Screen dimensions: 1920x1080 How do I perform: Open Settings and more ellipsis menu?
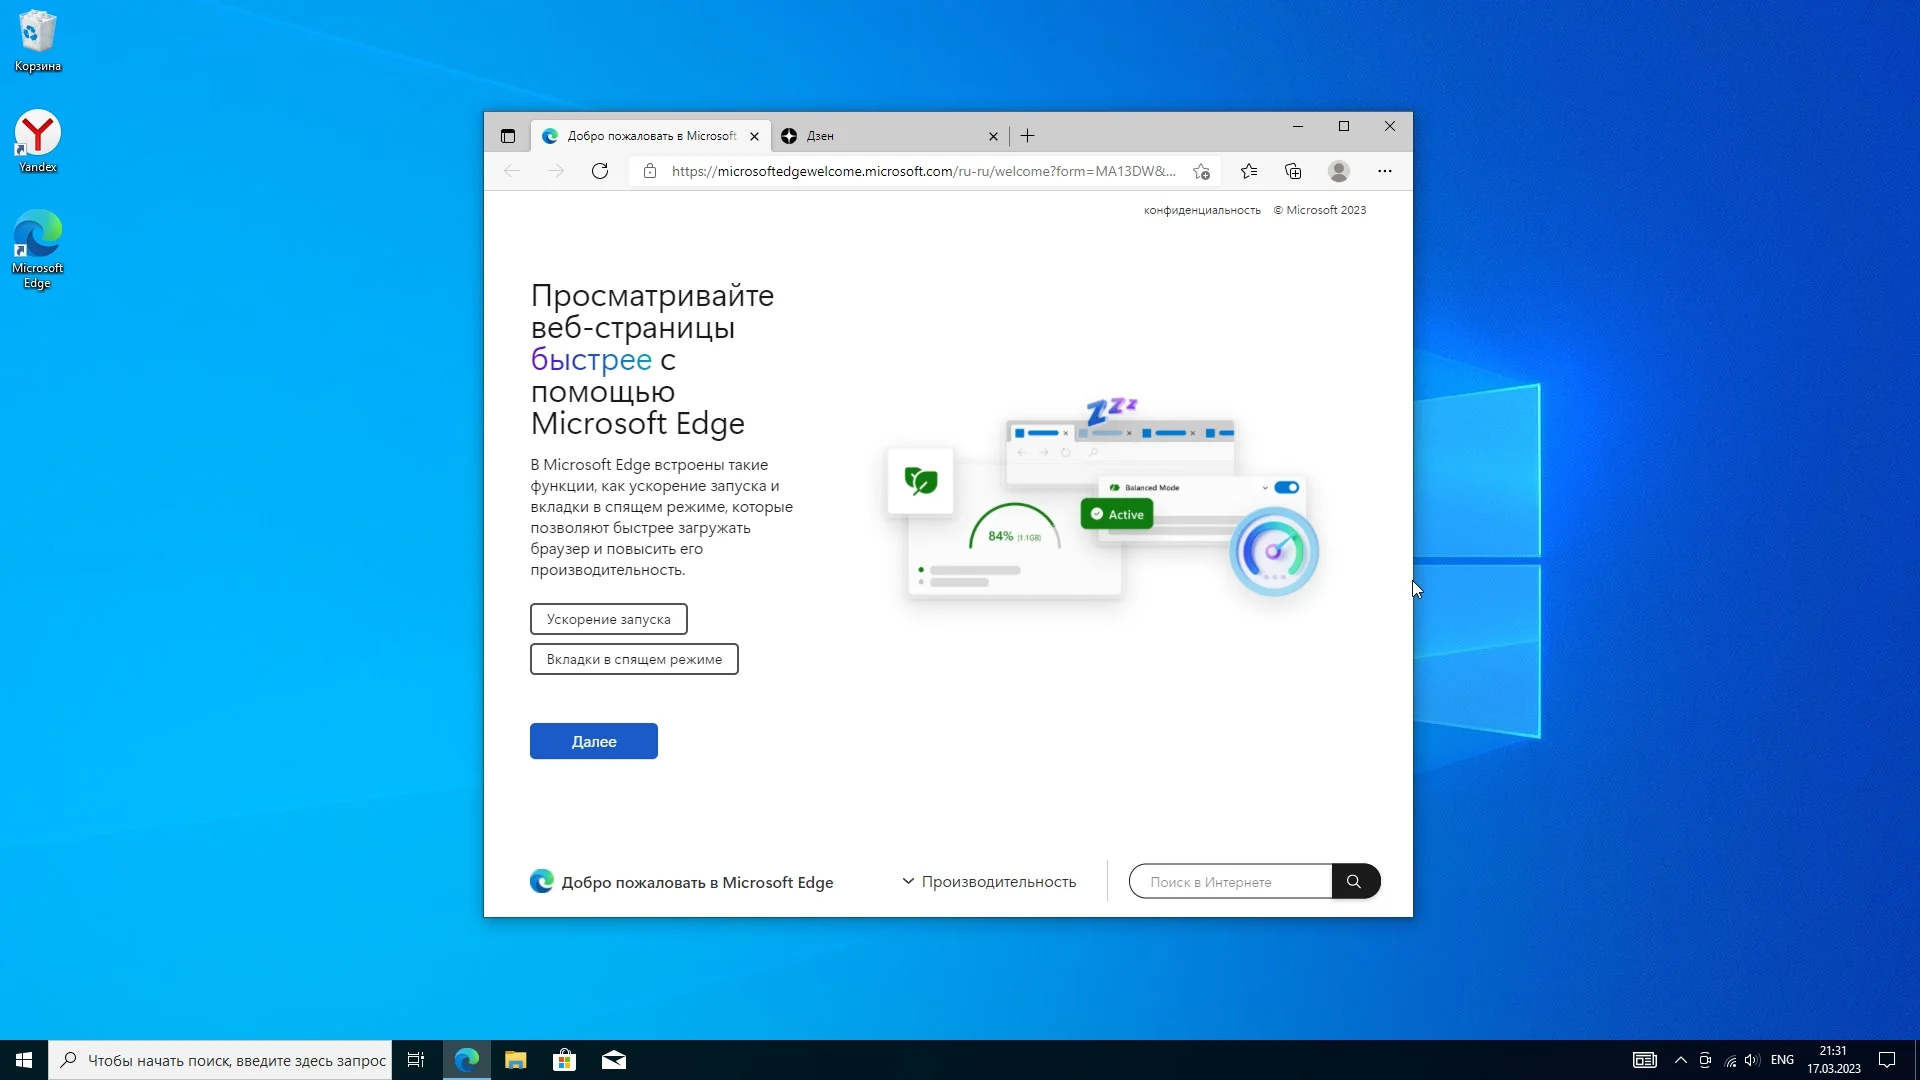[1385, 171]
